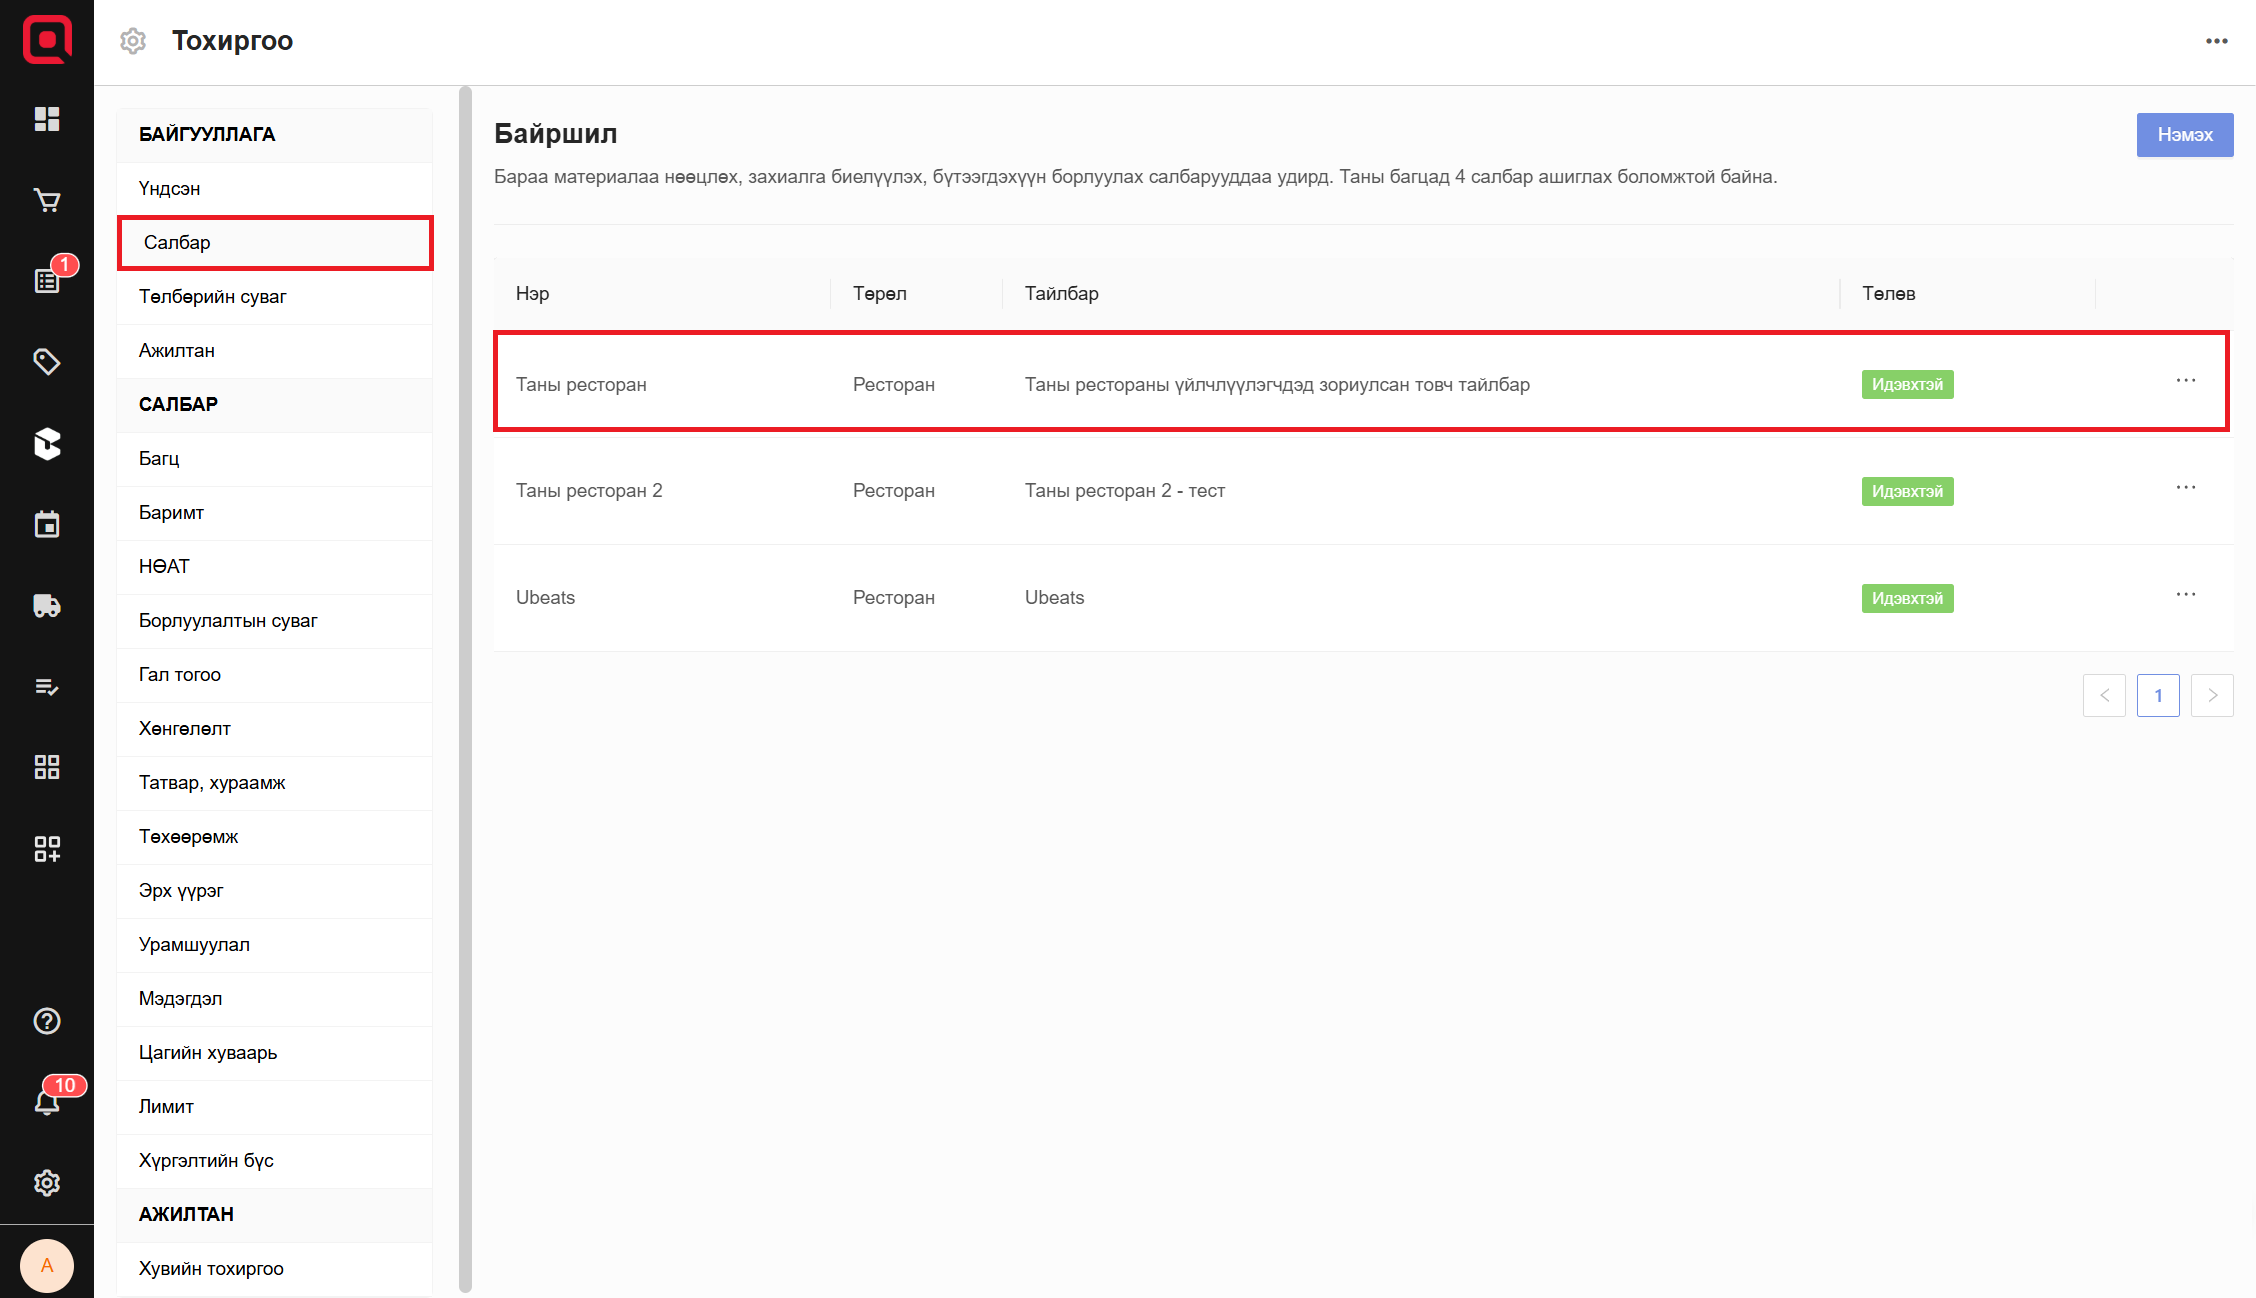
Task: Open the dashboard icon in left sidebar
Action: [47, 119]
